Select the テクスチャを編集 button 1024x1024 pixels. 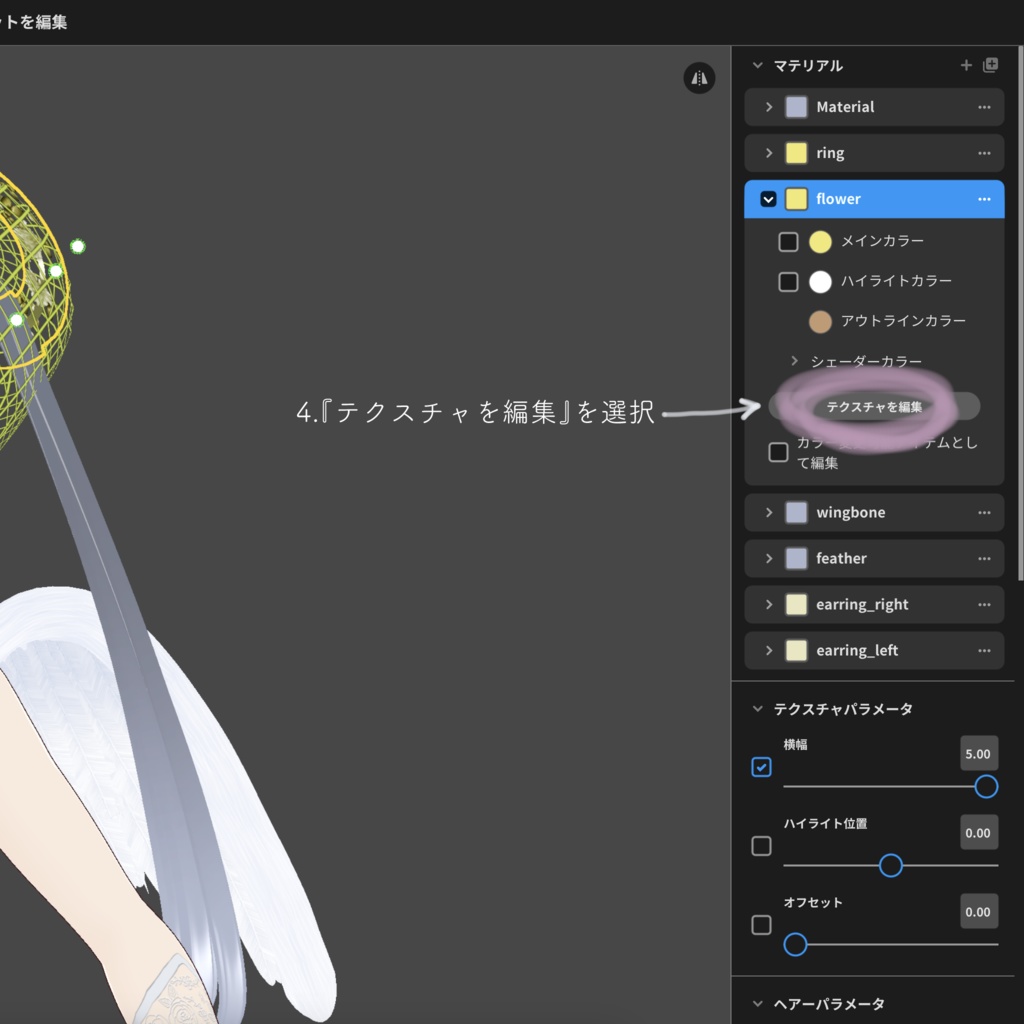click(x=874, y=406)
